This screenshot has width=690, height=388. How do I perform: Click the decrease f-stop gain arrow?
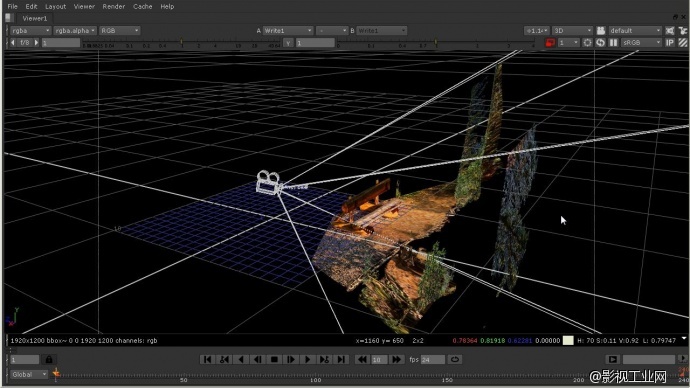[x=12, y=43]
